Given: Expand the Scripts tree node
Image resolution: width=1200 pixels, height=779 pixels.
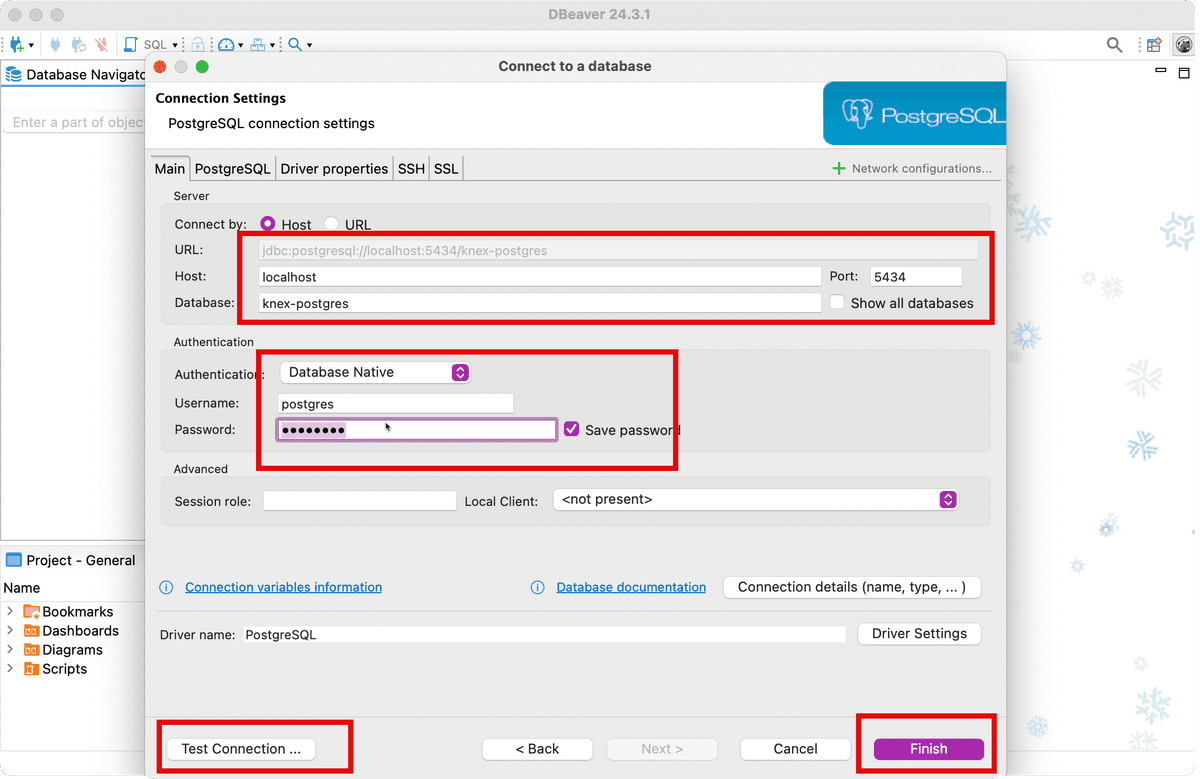Looking at the screenshot, I should click(10, 668).
